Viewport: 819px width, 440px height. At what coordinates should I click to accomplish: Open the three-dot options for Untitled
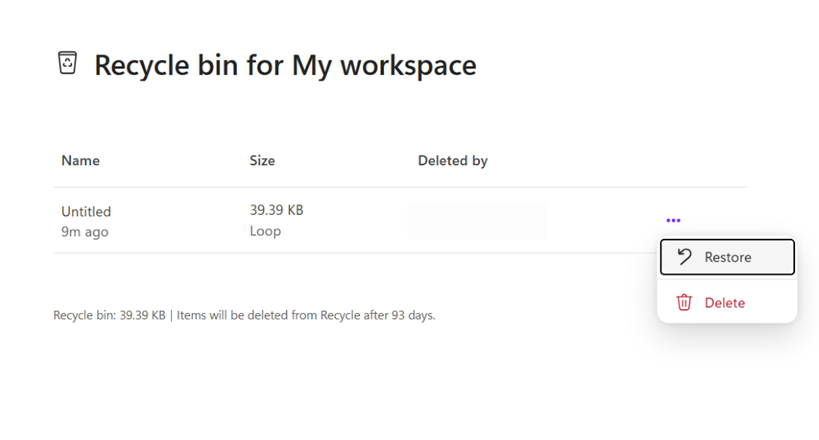click(673, 221)
